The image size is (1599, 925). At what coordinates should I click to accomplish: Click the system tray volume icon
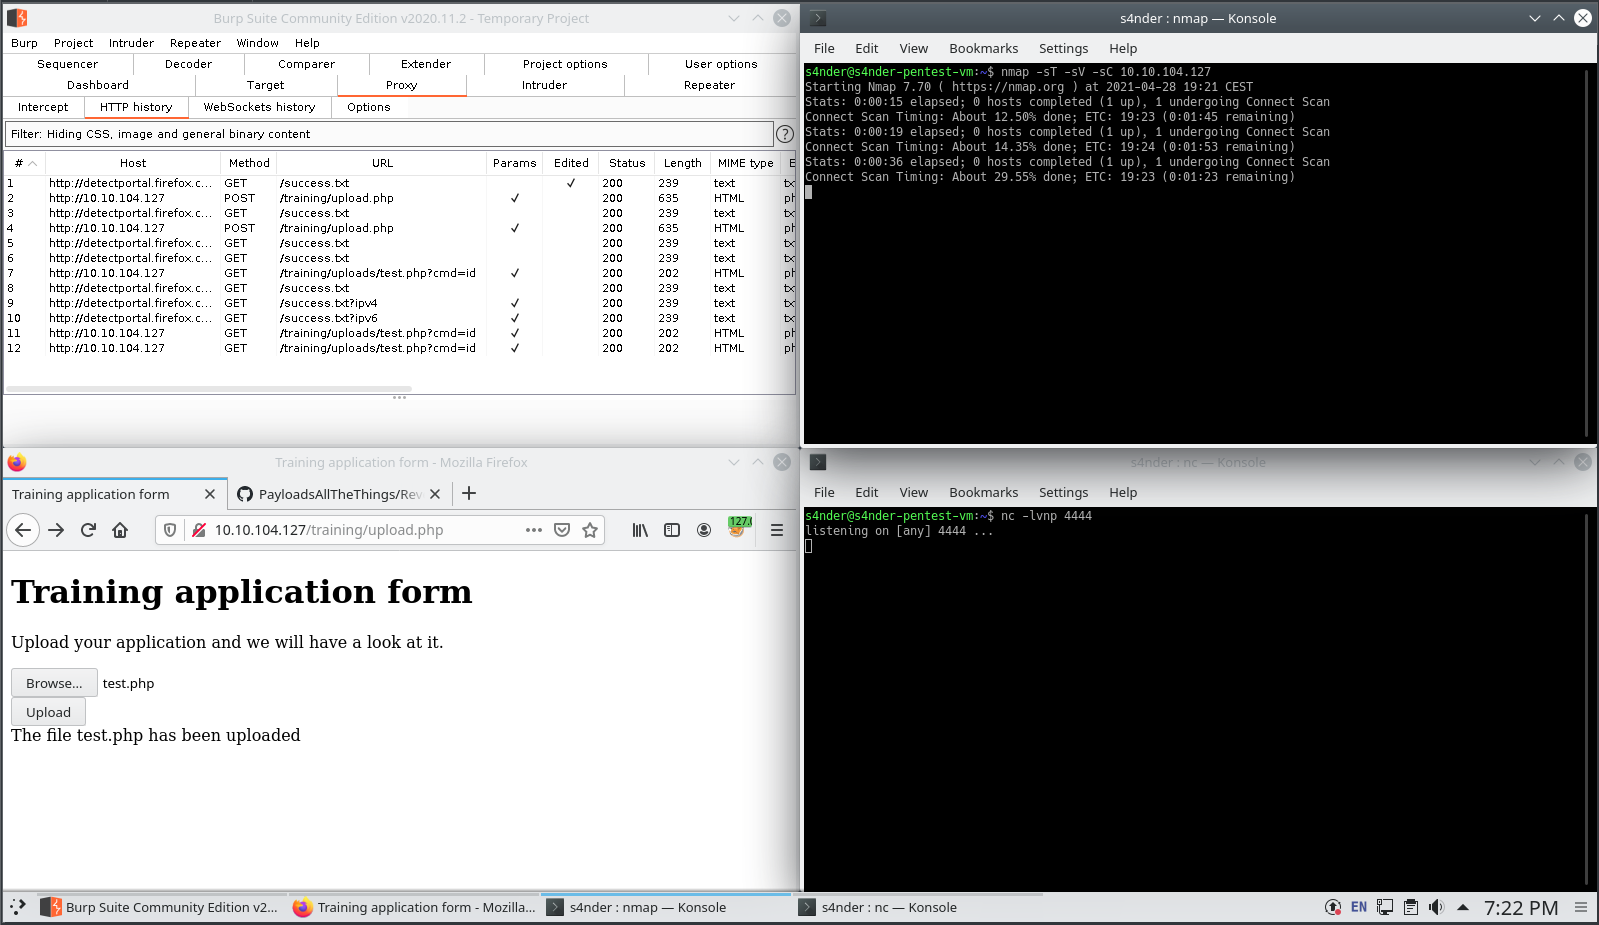1436,907
